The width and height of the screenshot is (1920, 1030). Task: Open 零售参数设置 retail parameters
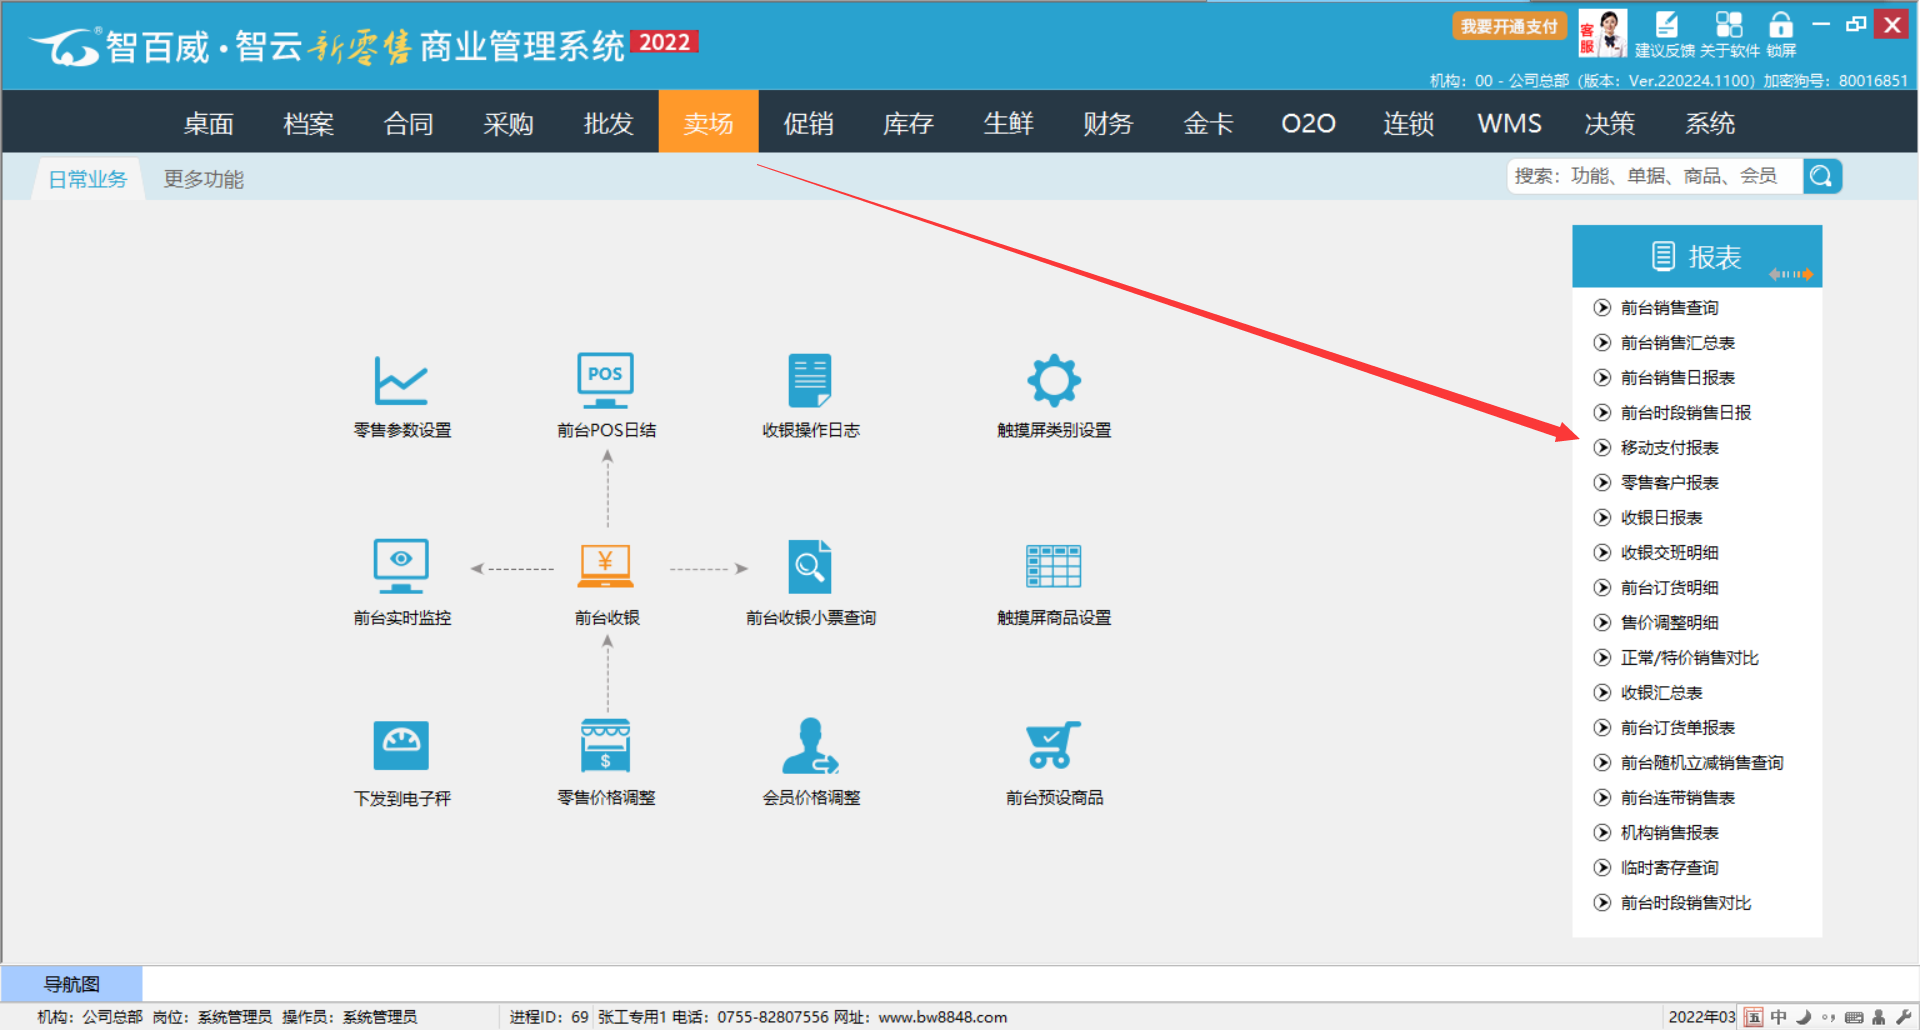tap(401, 381)
